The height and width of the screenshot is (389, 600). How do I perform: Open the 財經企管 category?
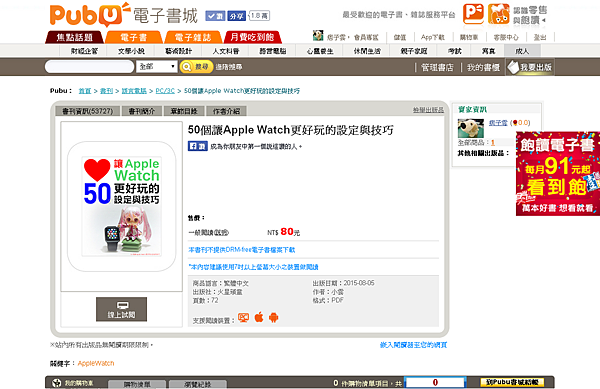tap(84, 51)
